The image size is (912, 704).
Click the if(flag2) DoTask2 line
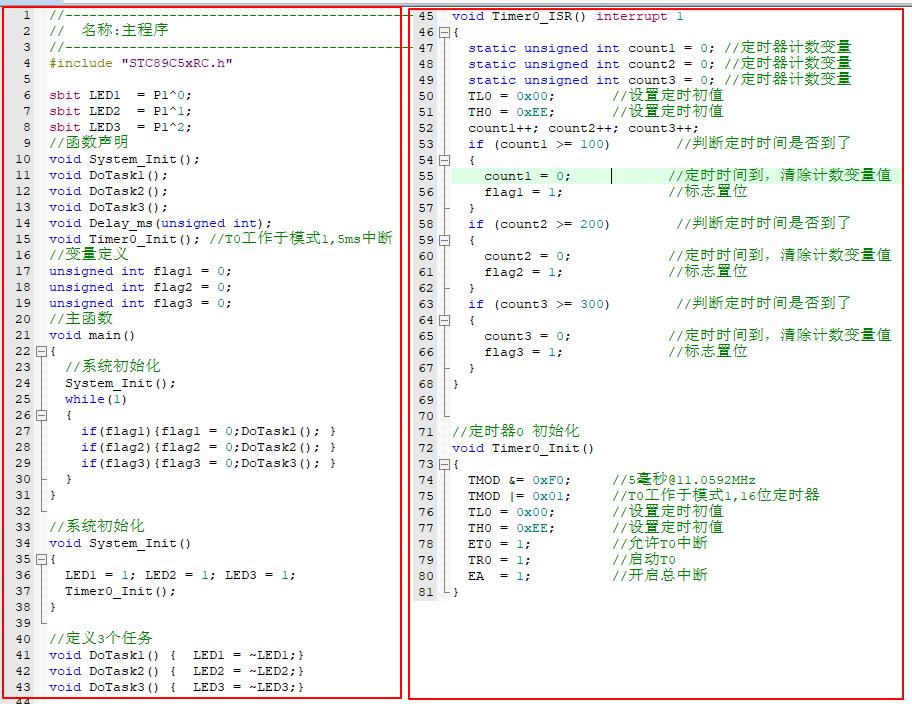(208, 447)
